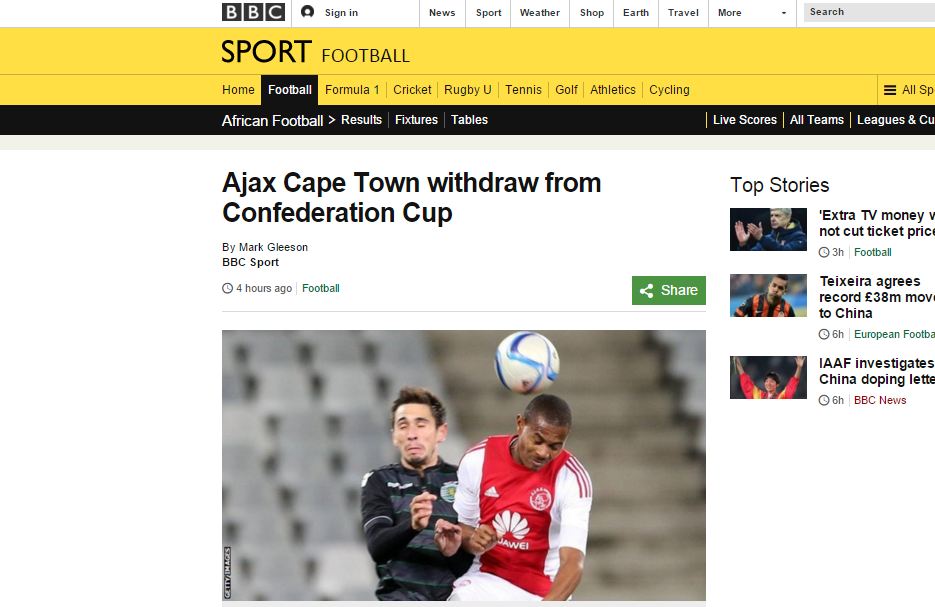Open Results under African Football
The height and width of the screenshot is (607, 935).
click(361, 120)
